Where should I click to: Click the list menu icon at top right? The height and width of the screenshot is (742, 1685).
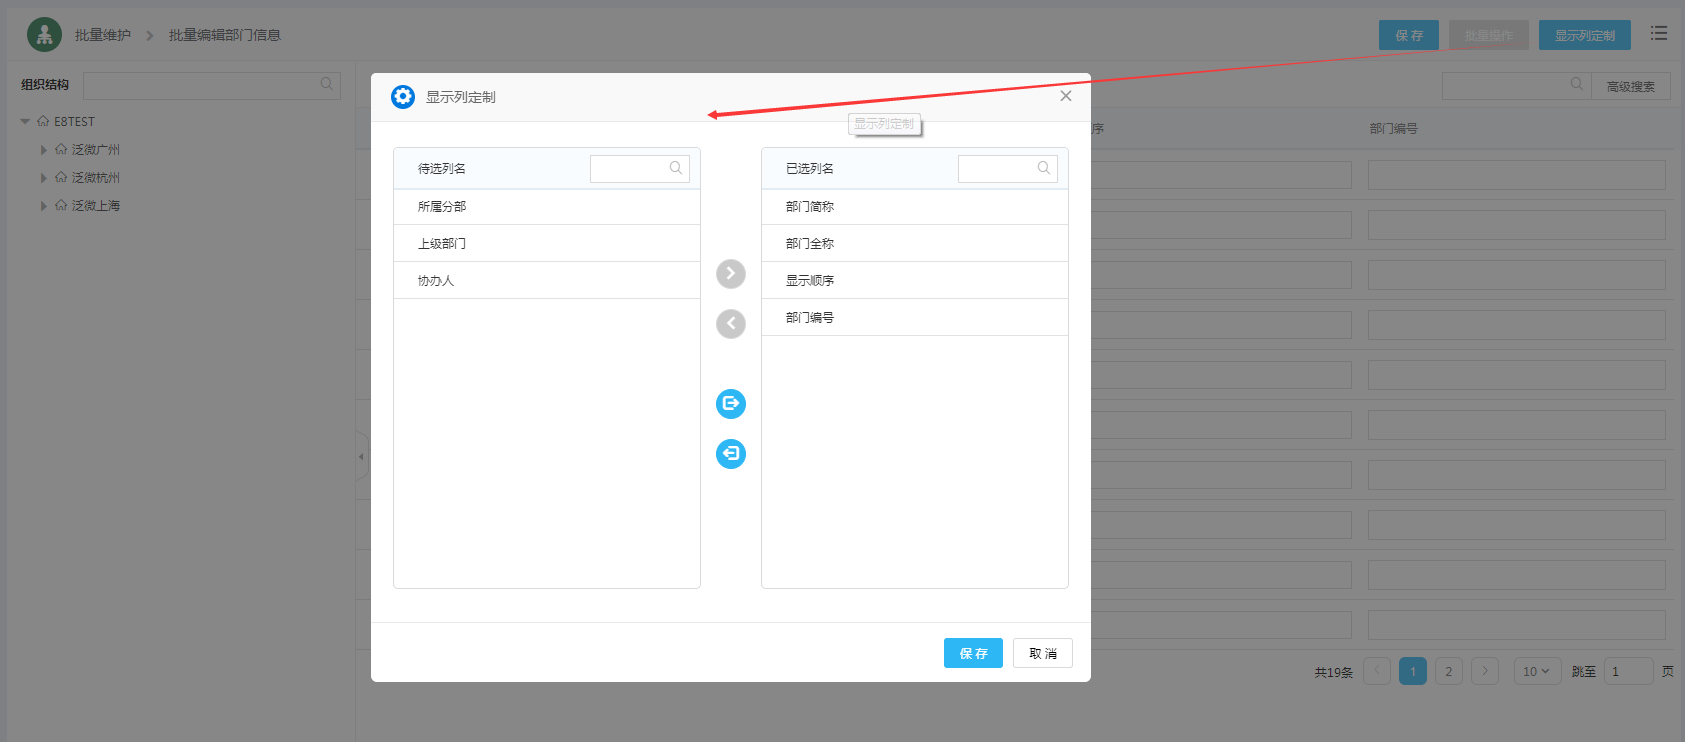click(x=1659, y=34)
